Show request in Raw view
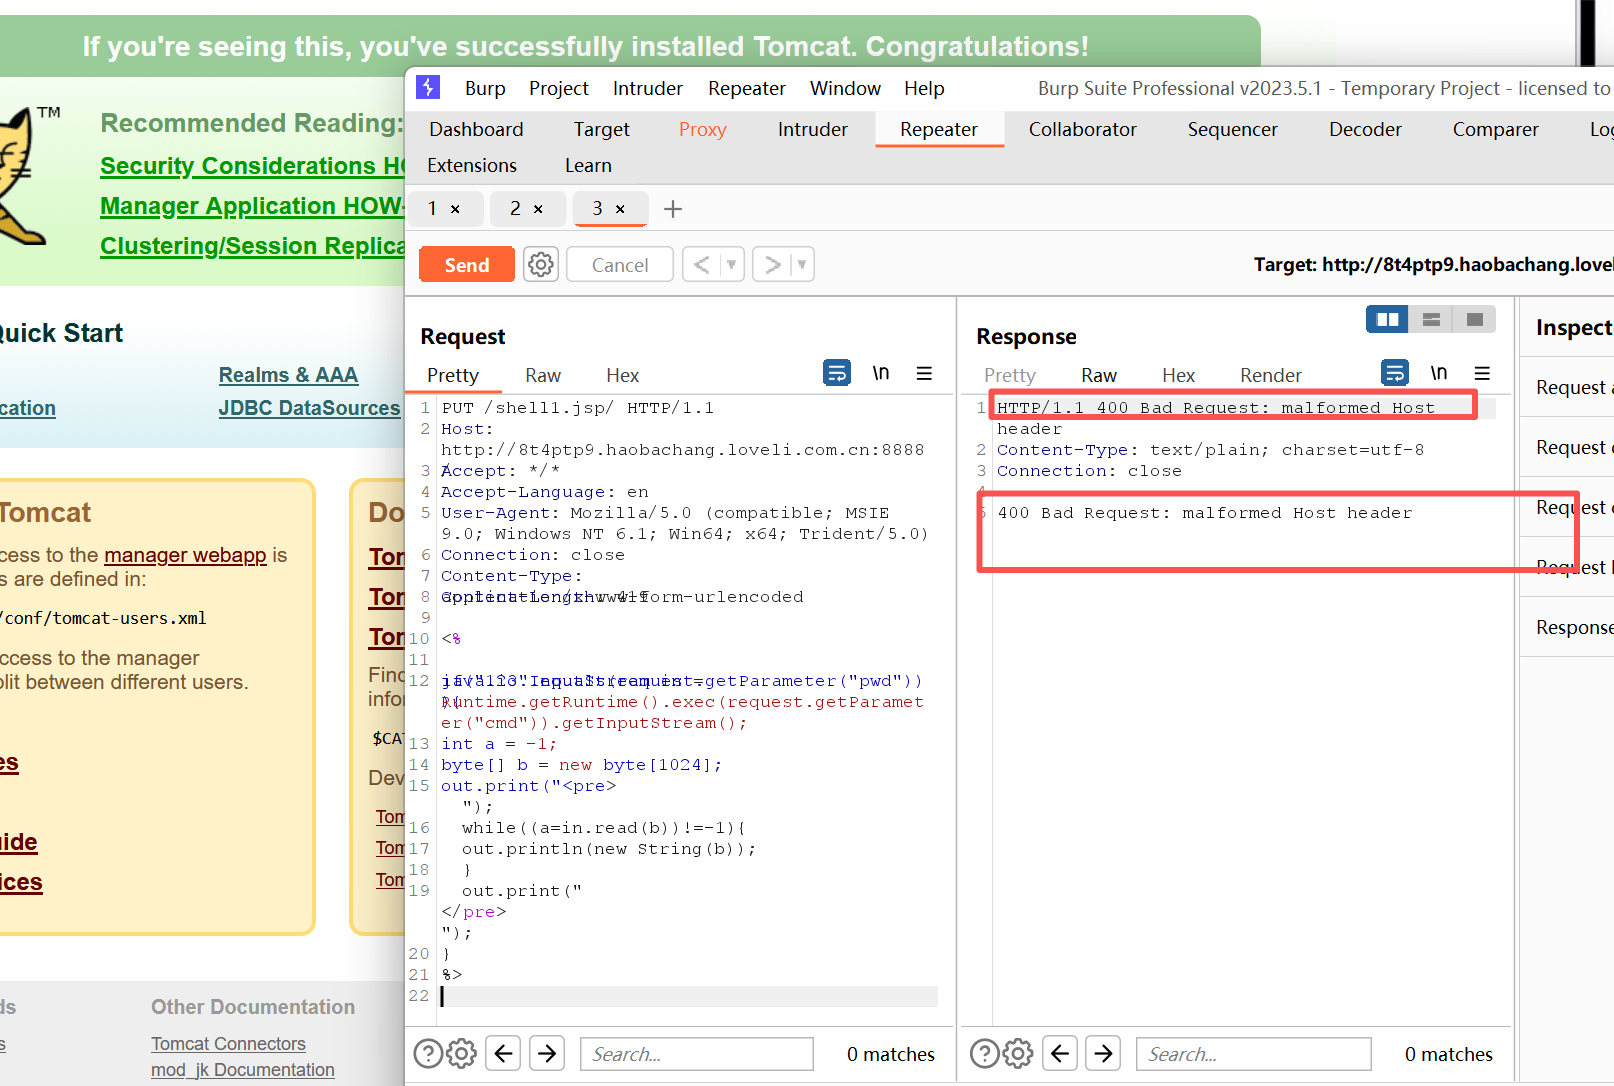The image size is (1614, 1086). [x=543, y=375]
